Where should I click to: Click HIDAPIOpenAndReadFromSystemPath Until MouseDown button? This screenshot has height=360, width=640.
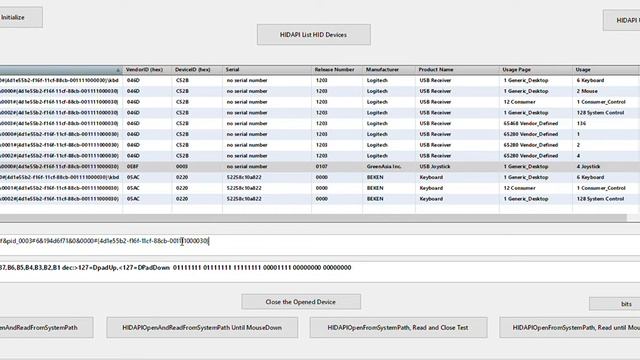tap(202, 327)
